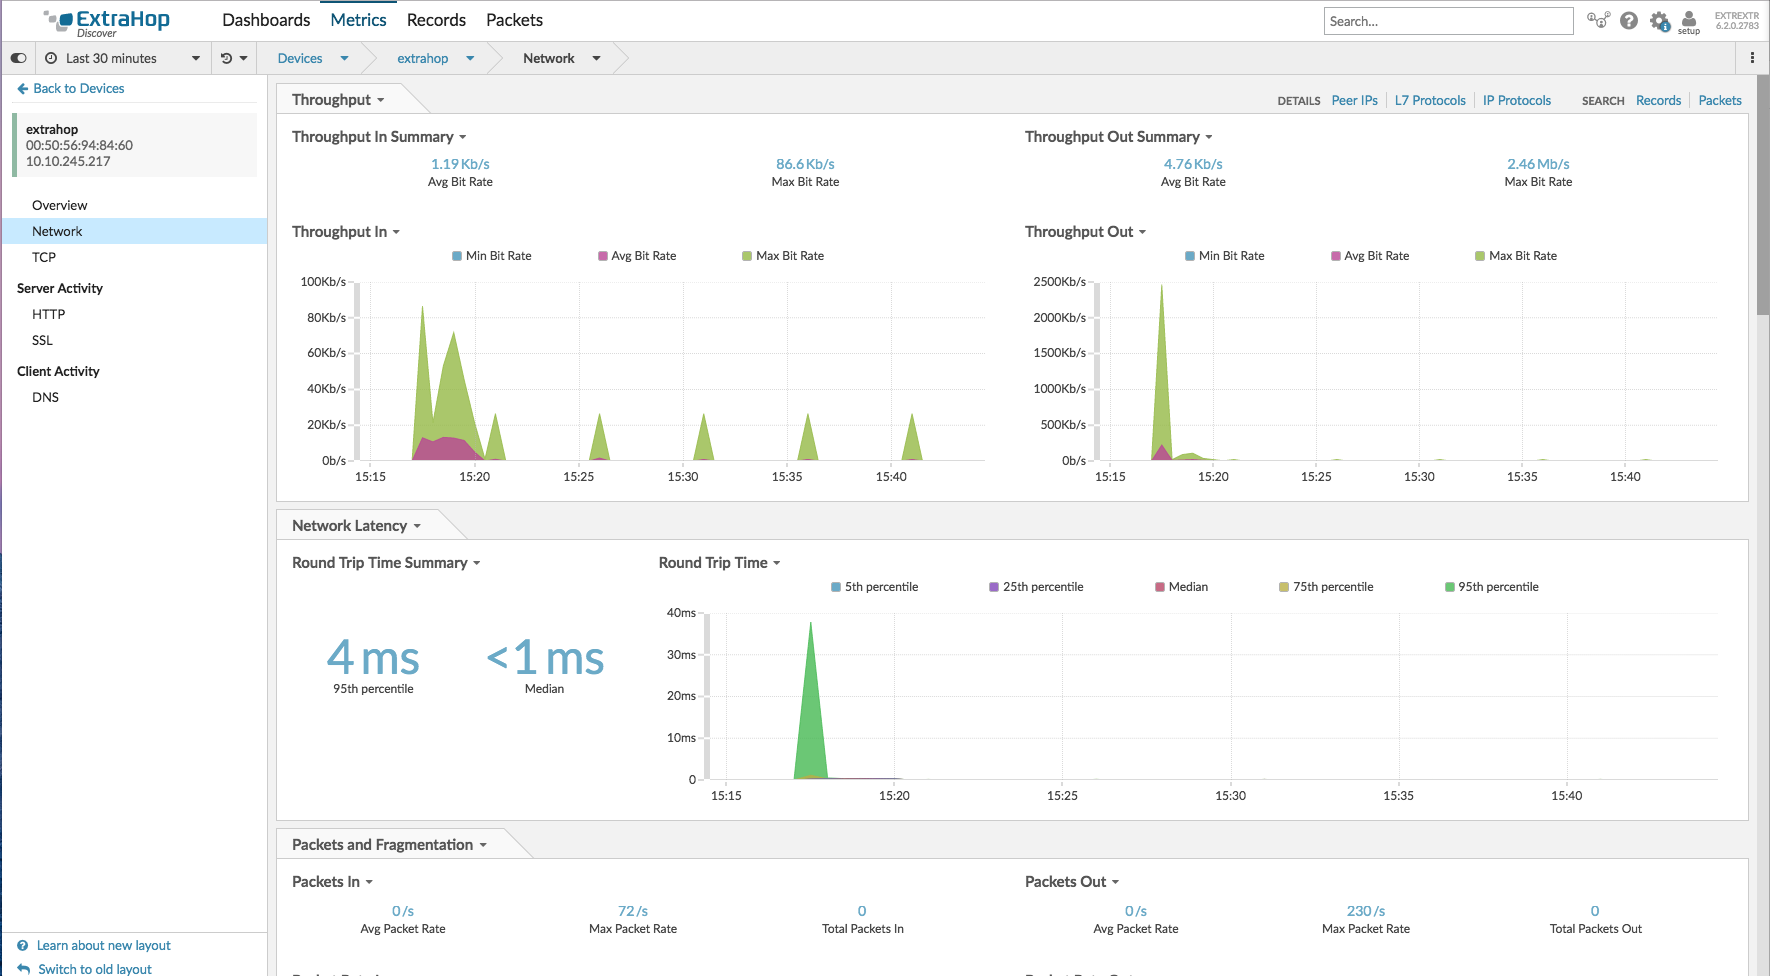This screenshot has height=976, width=1770.
Task: Select Network in the sidebar
Action: pyautogui.click(x=135, y=231)
